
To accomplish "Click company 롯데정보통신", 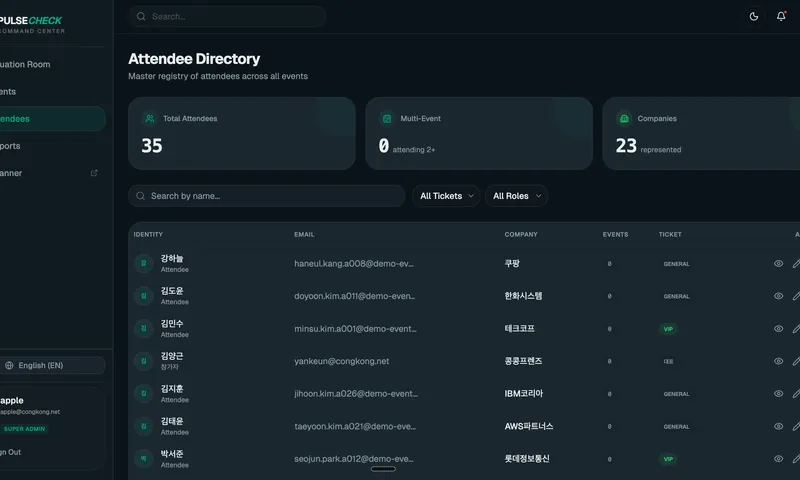I will pyautogui.click(x=527, y=459).
